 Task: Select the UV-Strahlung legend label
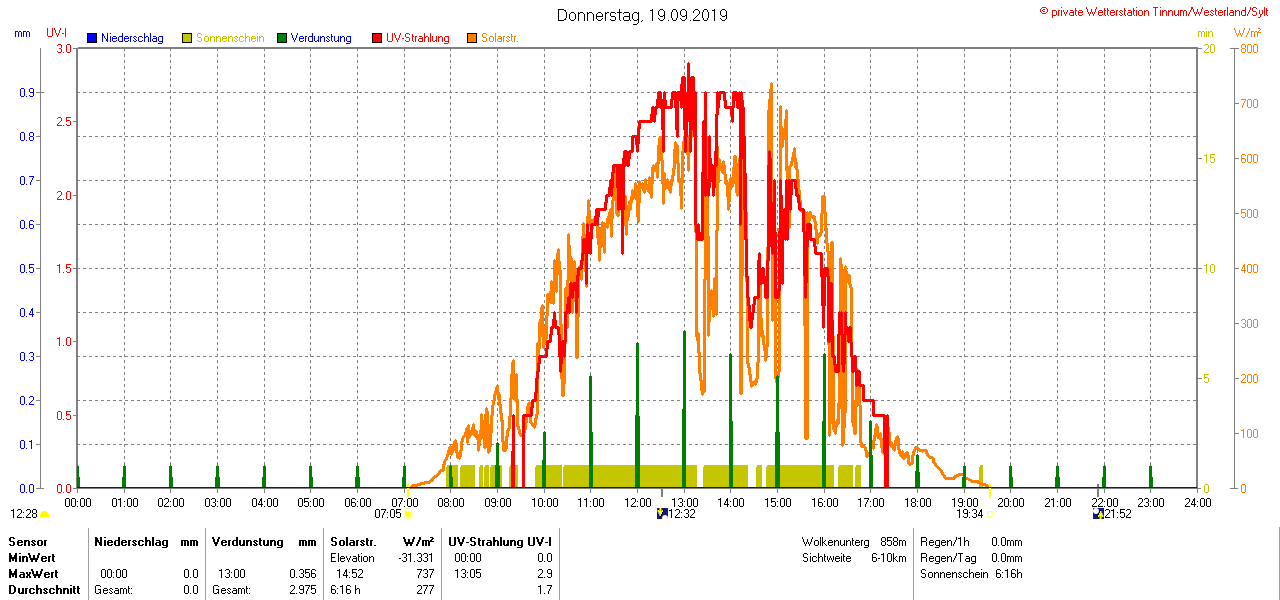click(418, 38)
